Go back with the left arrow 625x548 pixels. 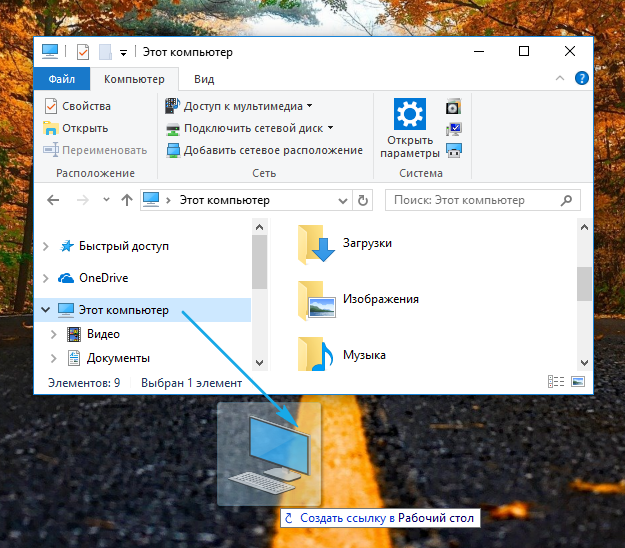(53, 200)
